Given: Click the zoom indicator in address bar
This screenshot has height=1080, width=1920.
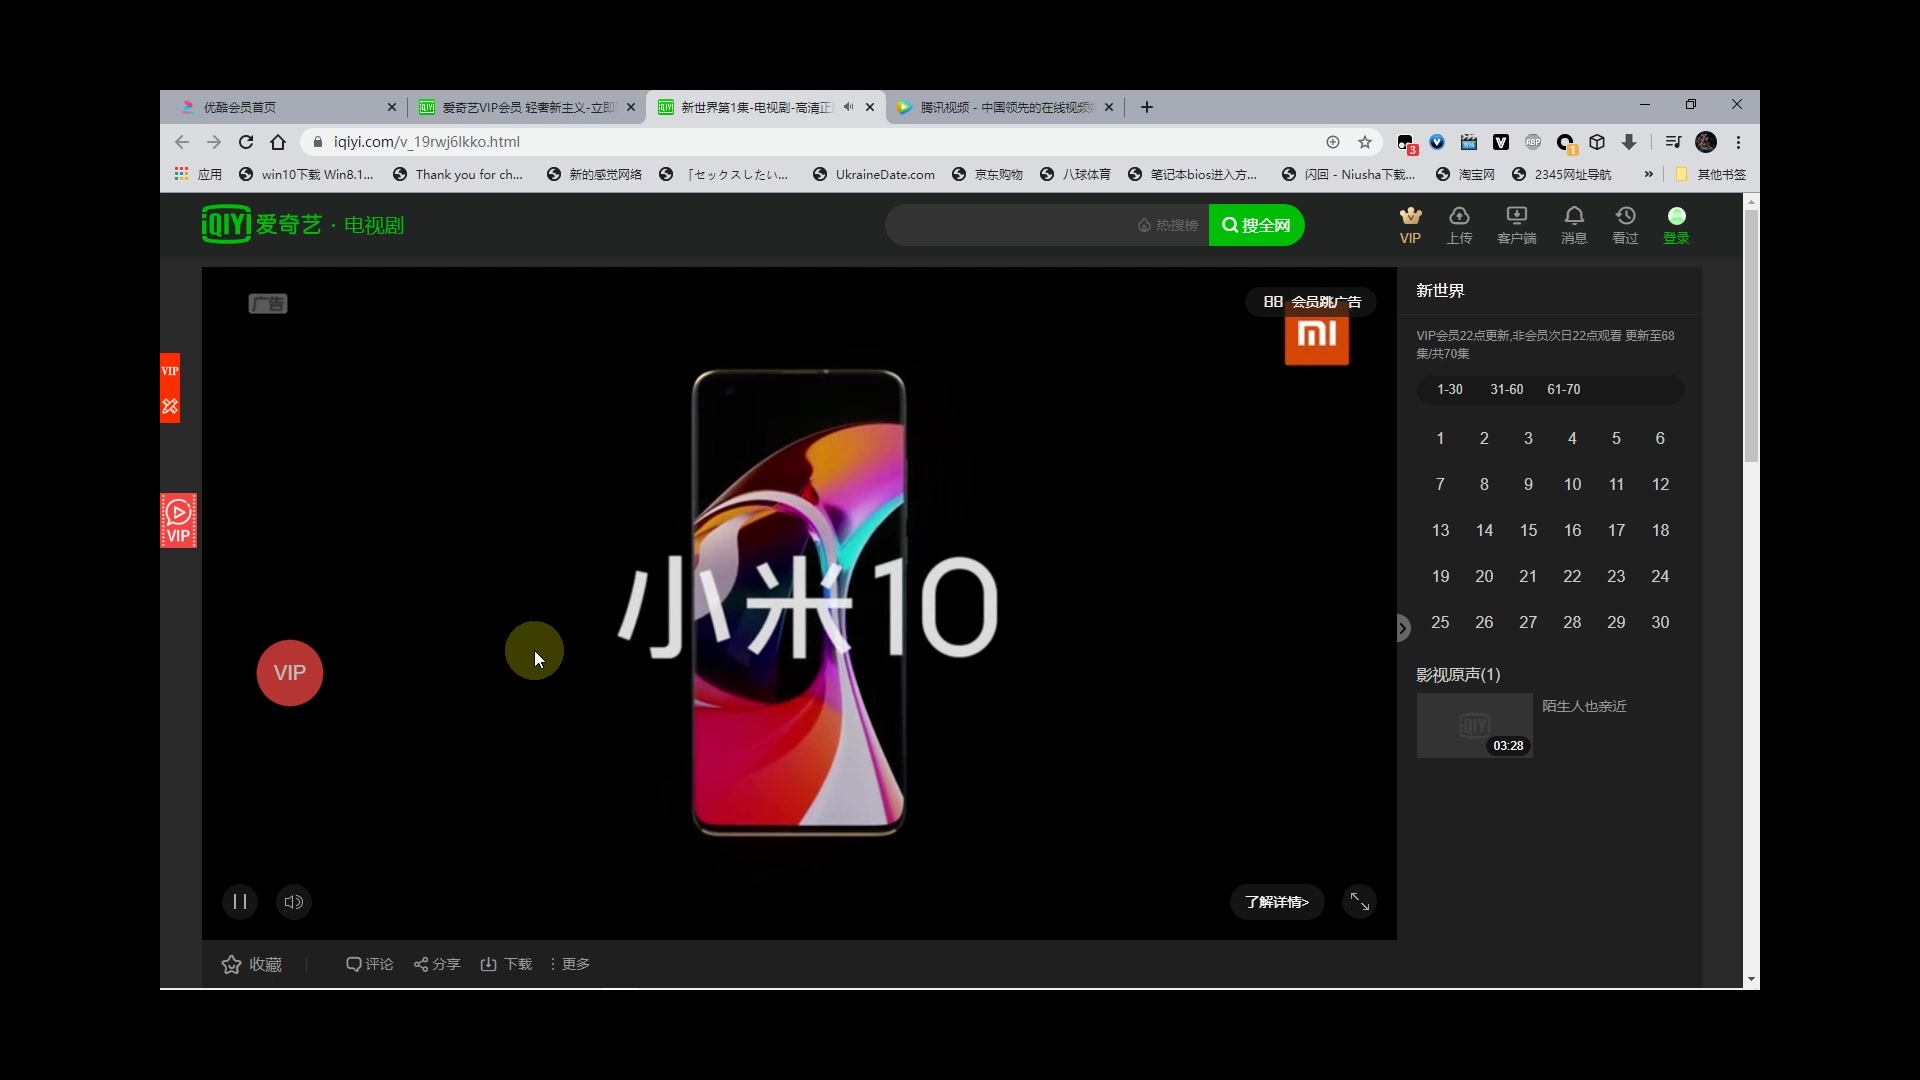Looking at the screenshot, I should [1333, 142].
